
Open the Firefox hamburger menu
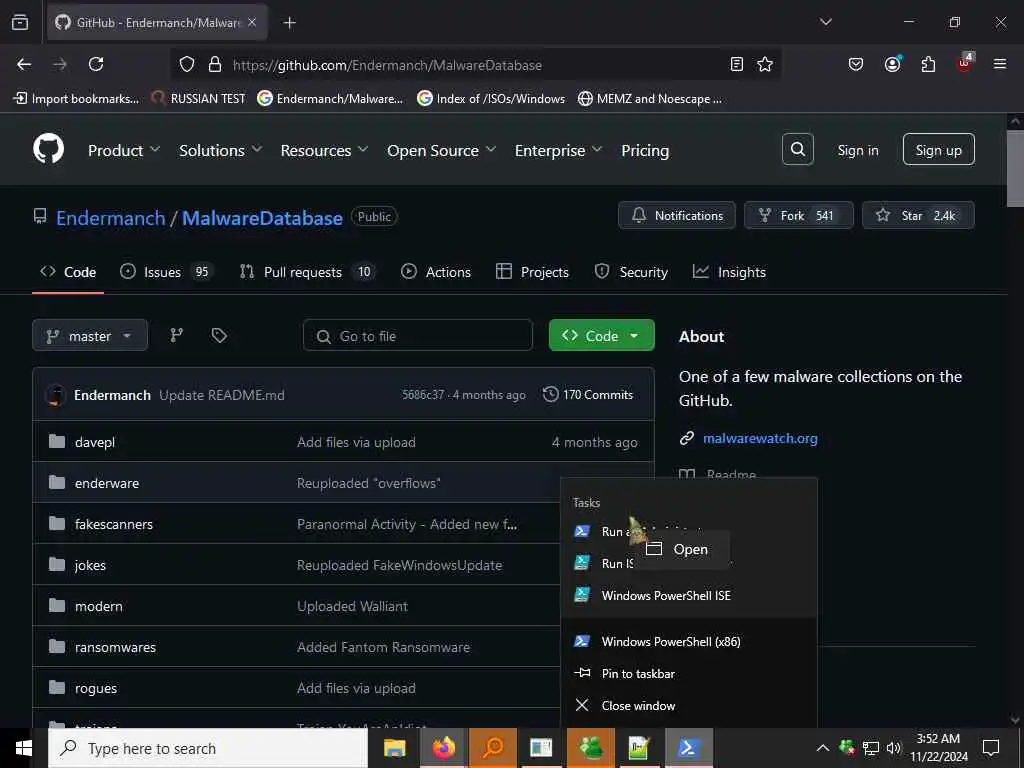tap(999, 64)
